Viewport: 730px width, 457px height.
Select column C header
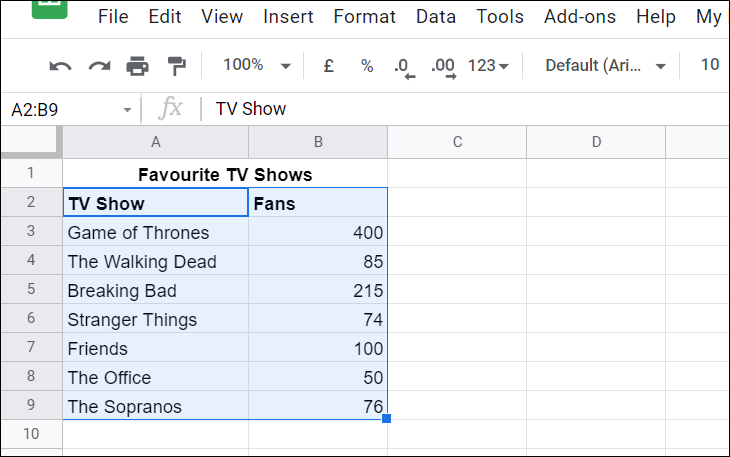coord(457,142)
